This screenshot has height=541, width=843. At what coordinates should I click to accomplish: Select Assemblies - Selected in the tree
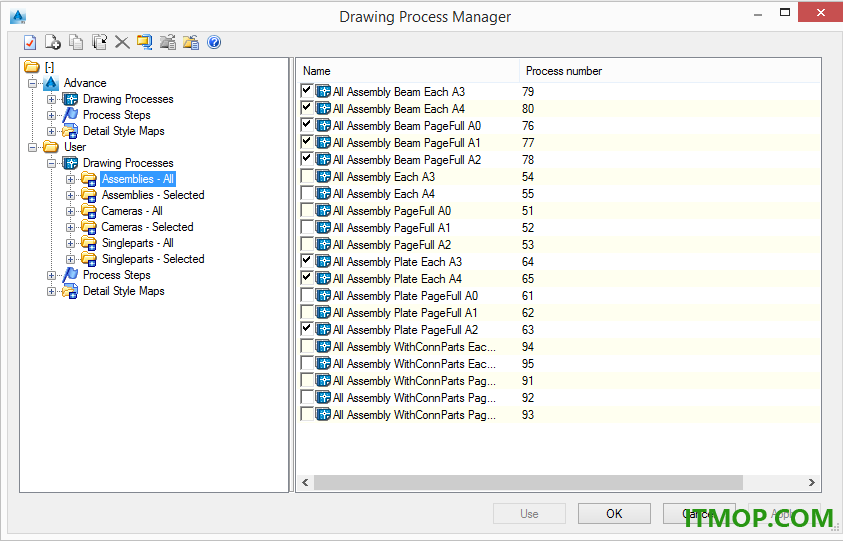coord(153,195)
